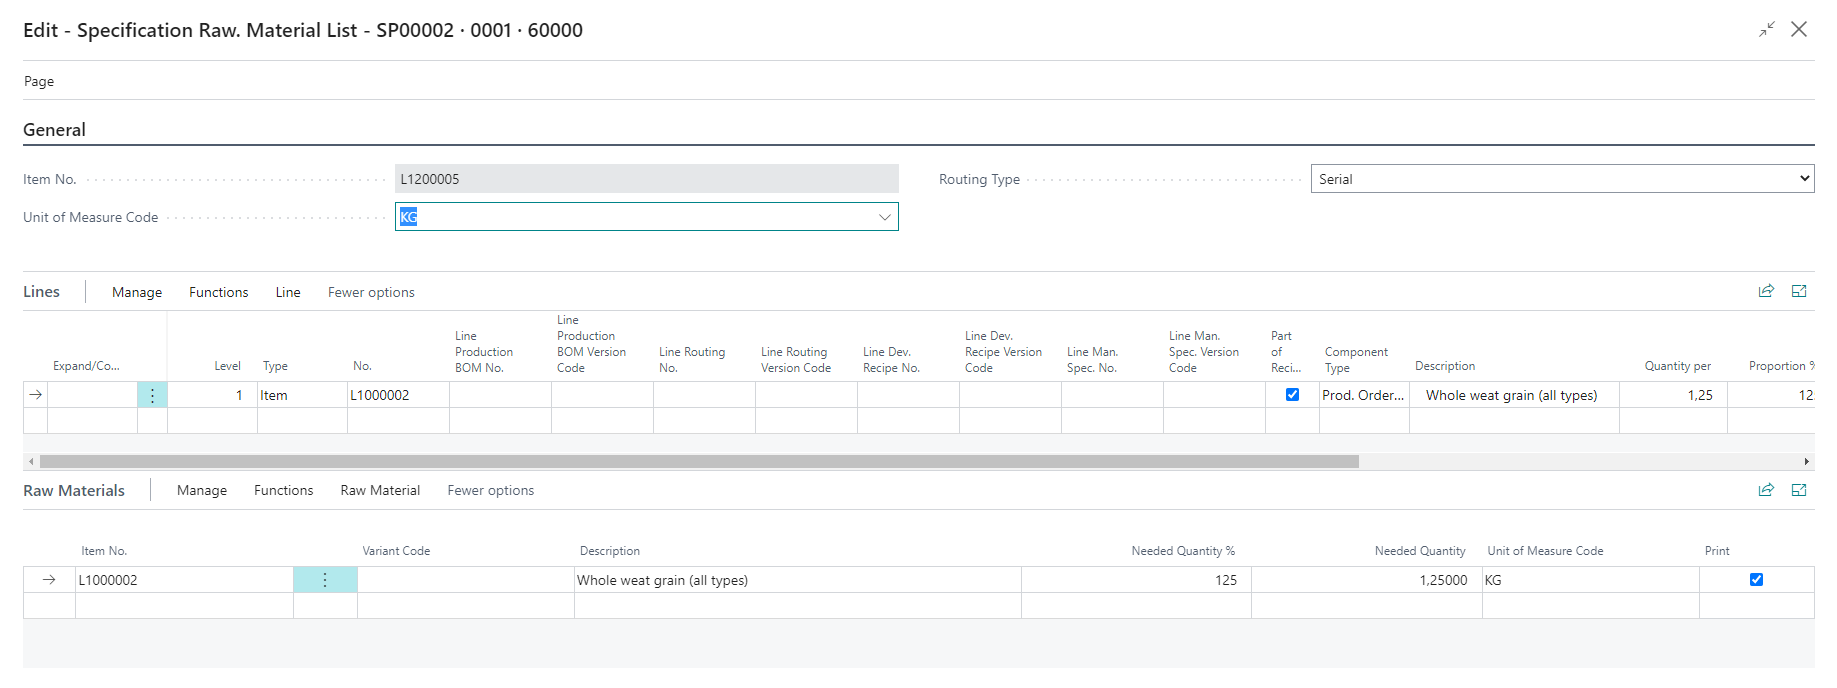Toggle Part of Recipe checkbox for L1000002
This screenshot has height=688, width=1837.
tap(1292, 394)
